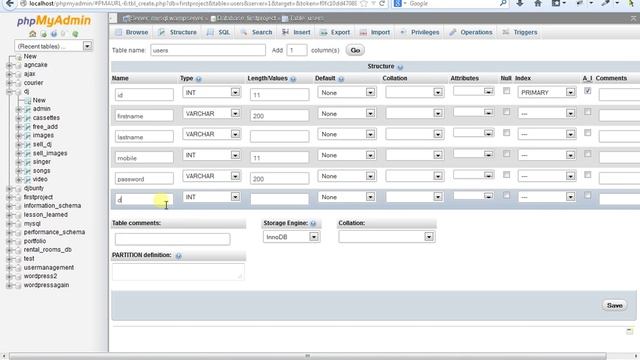Open the Search tab
This screenshot has height=360, width=640.
point(256,32)
